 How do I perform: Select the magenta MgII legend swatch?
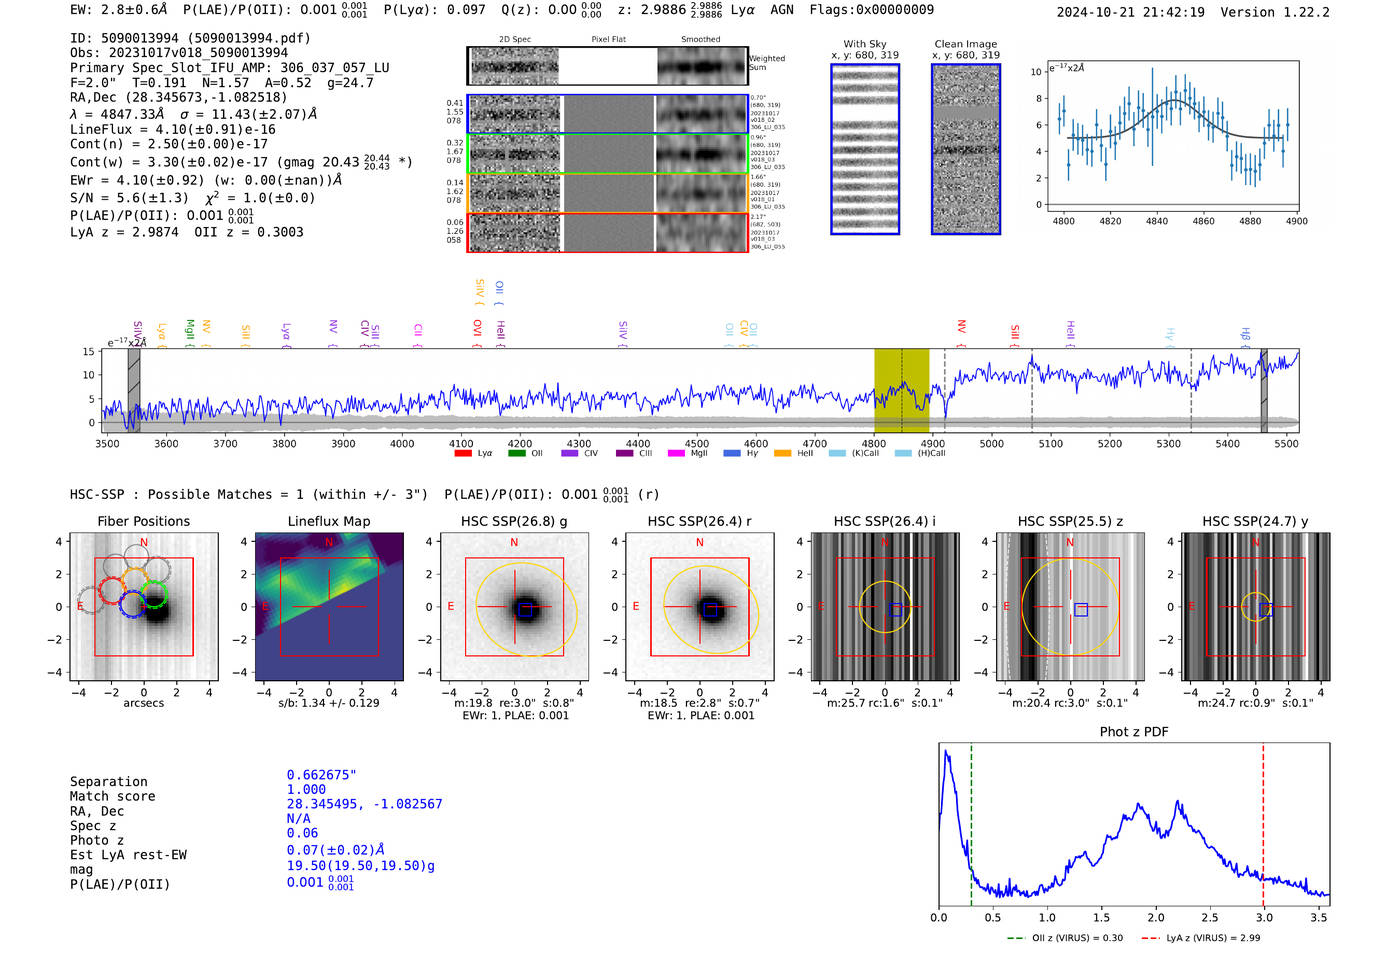click(x=677, y=453)
